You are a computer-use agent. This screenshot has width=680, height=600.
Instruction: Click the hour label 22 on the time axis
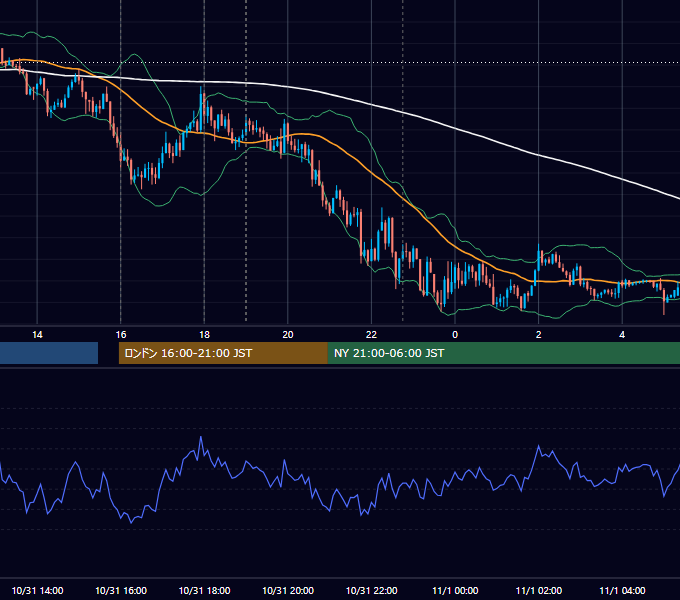(371, 335)
